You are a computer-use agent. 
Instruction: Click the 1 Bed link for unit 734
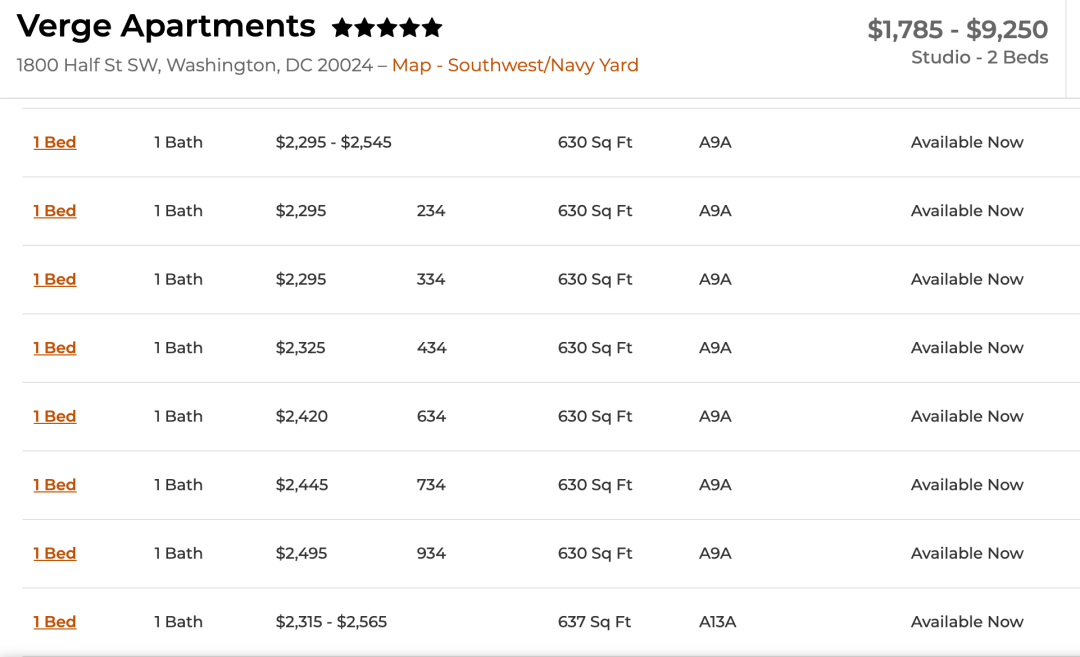pyautogui.click(x=55, y=485)
